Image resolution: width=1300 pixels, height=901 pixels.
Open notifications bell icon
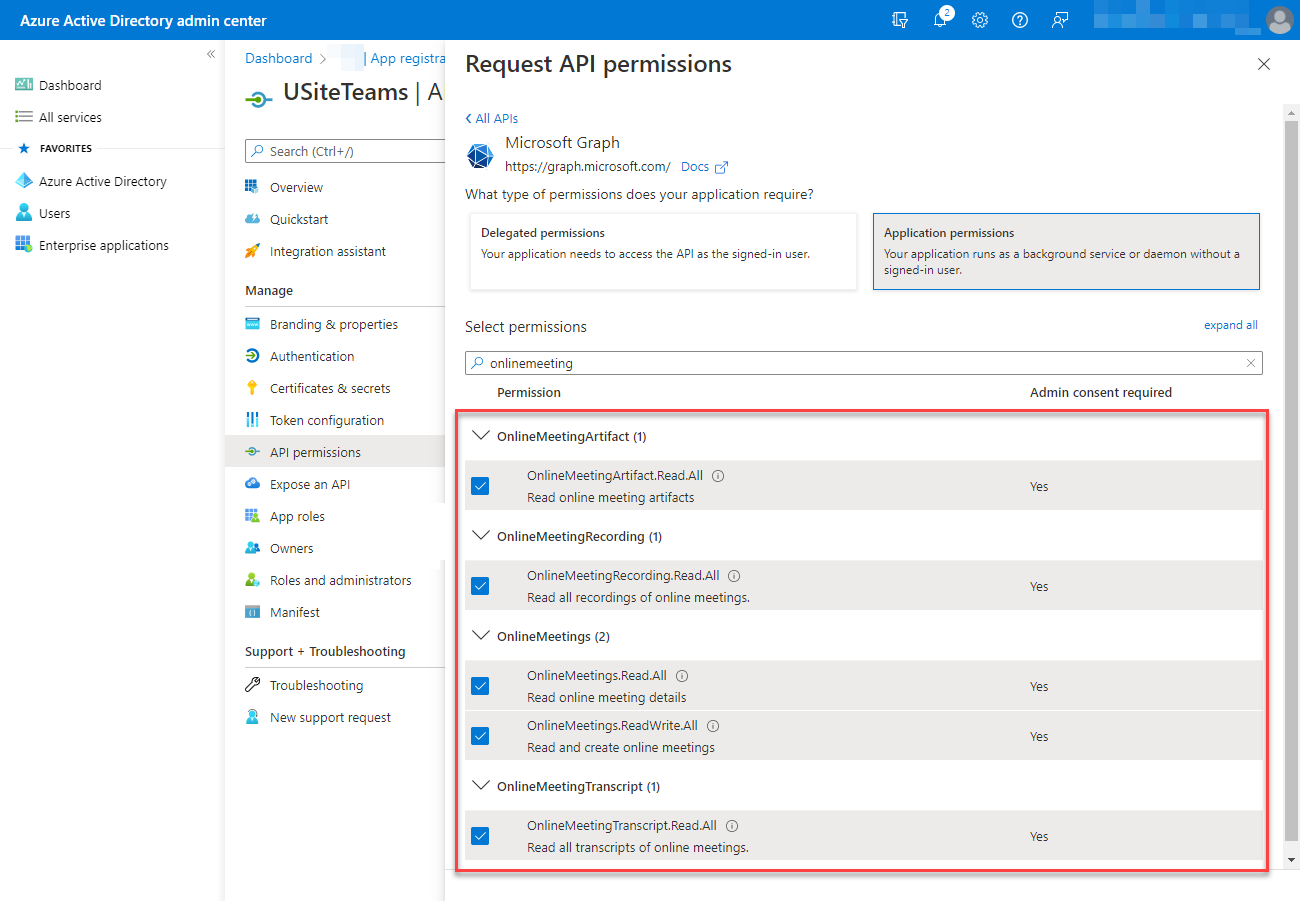(940, 20)
